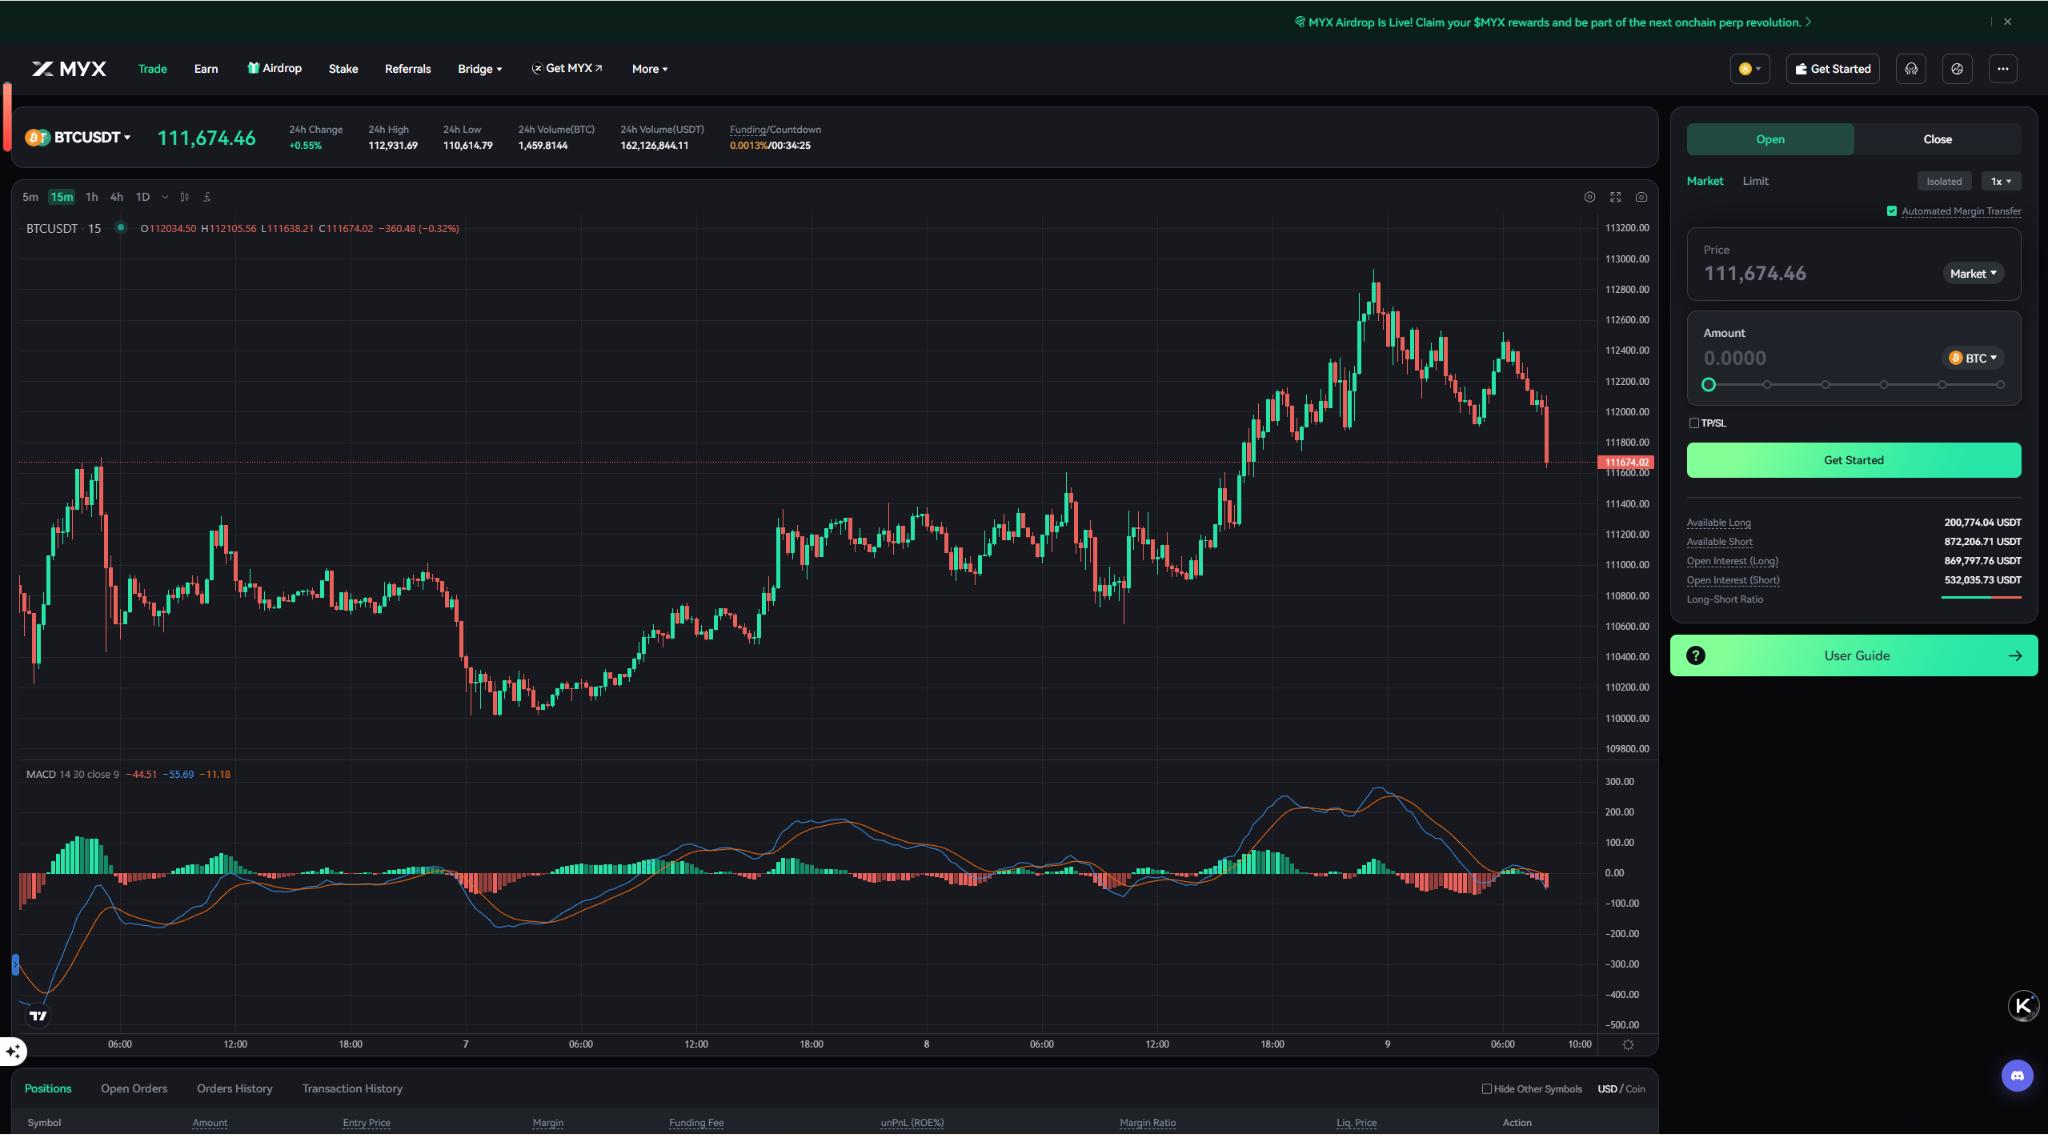The height and width of the screenshot is (1135, 2048).
Task: Open three-dots more options in header
Action: 2002,69
